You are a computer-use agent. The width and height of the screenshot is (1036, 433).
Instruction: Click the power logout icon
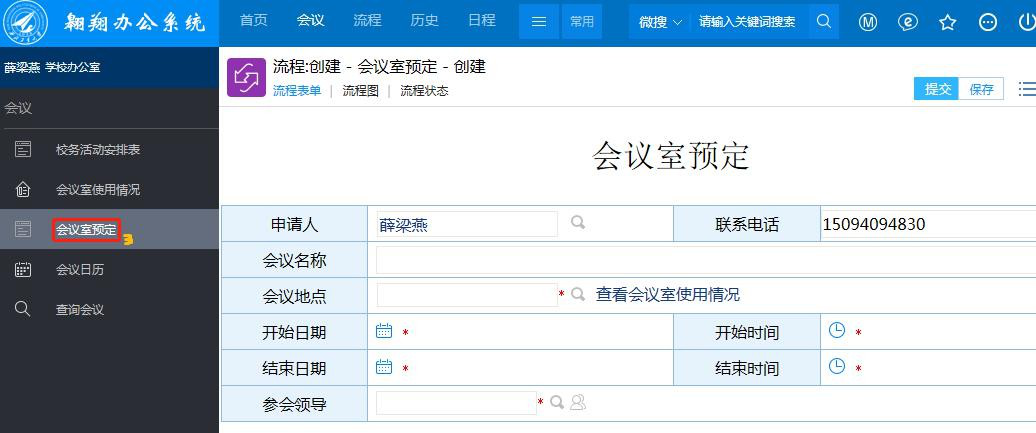coord(1027,22)
